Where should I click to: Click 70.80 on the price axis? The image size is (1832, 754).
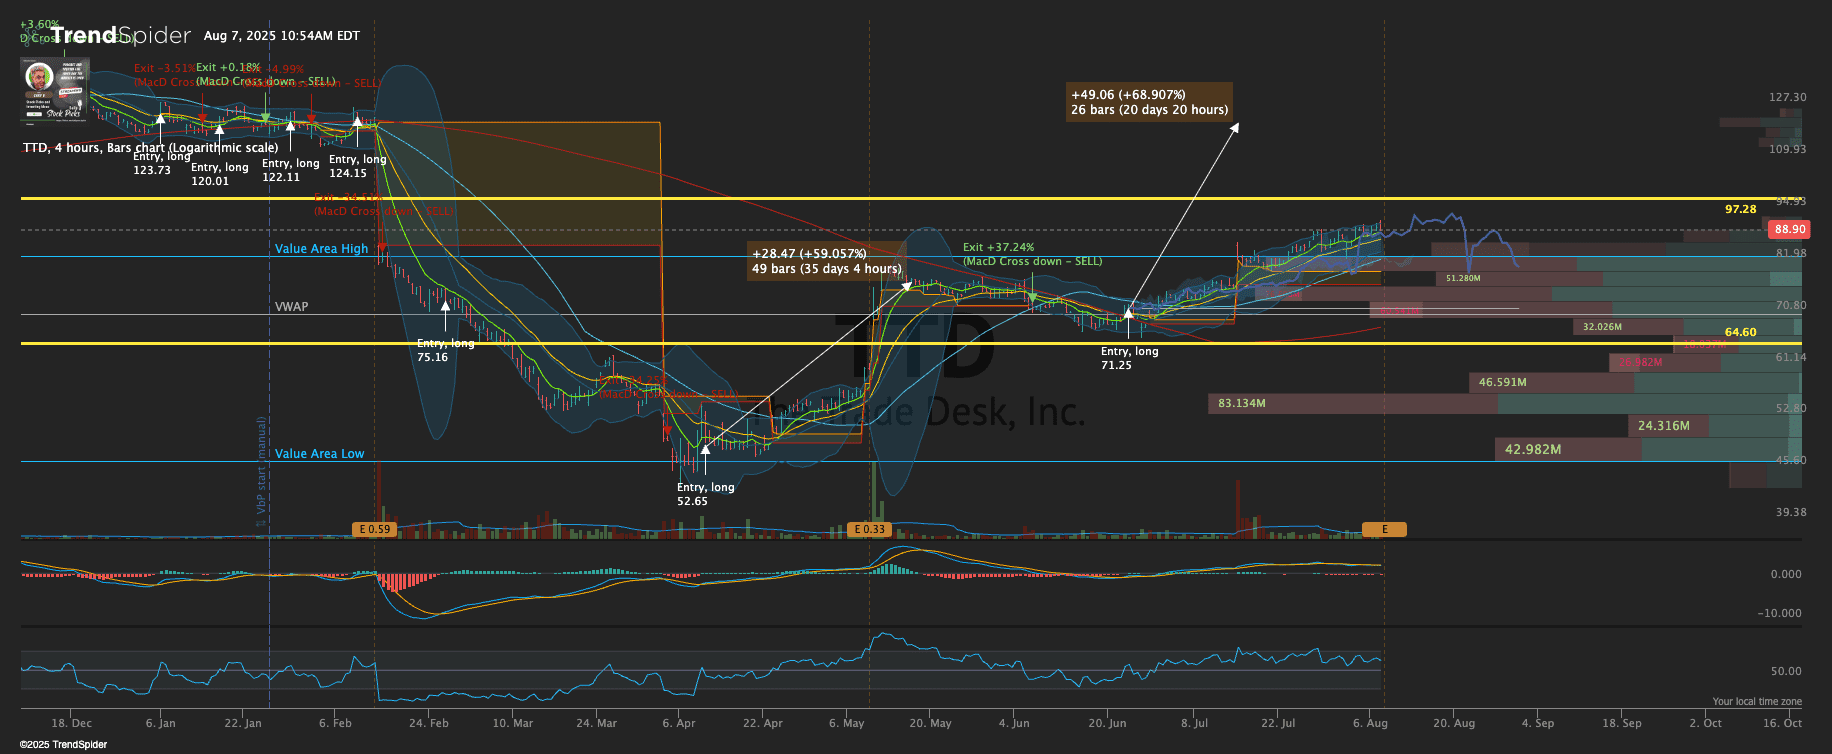point(1791,305)
